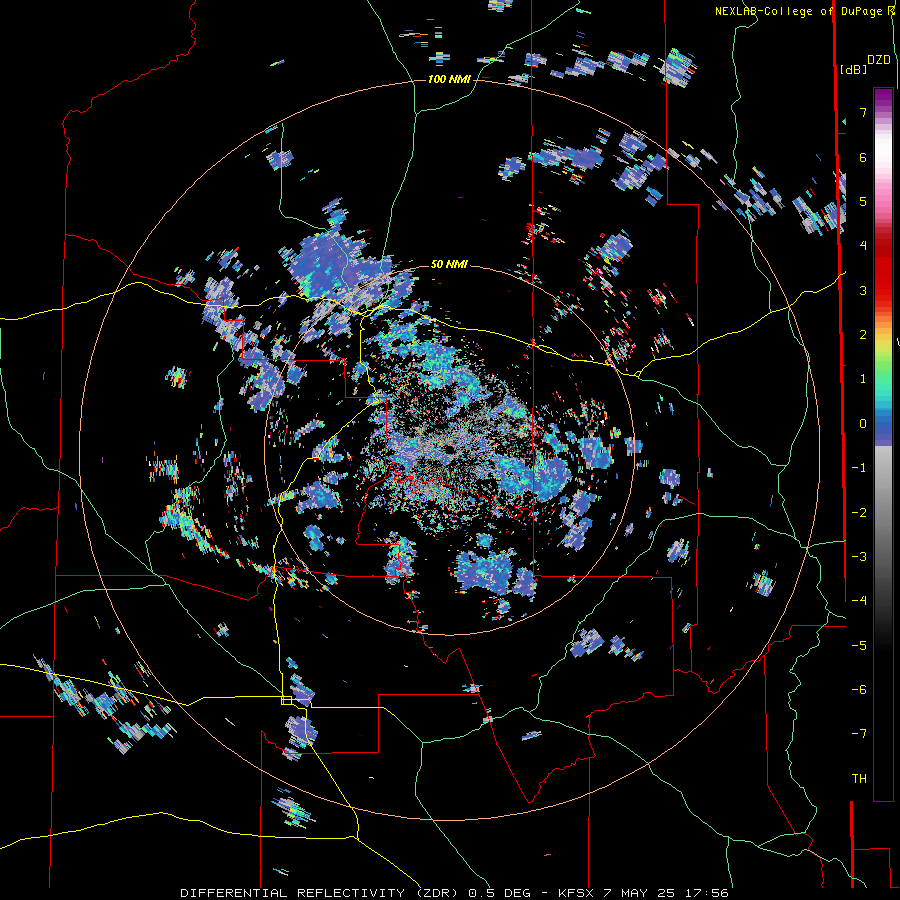This screenshot has width=900, height=900.
Task: Select the 2 value on the scale
Action: [x=863, y=335]
